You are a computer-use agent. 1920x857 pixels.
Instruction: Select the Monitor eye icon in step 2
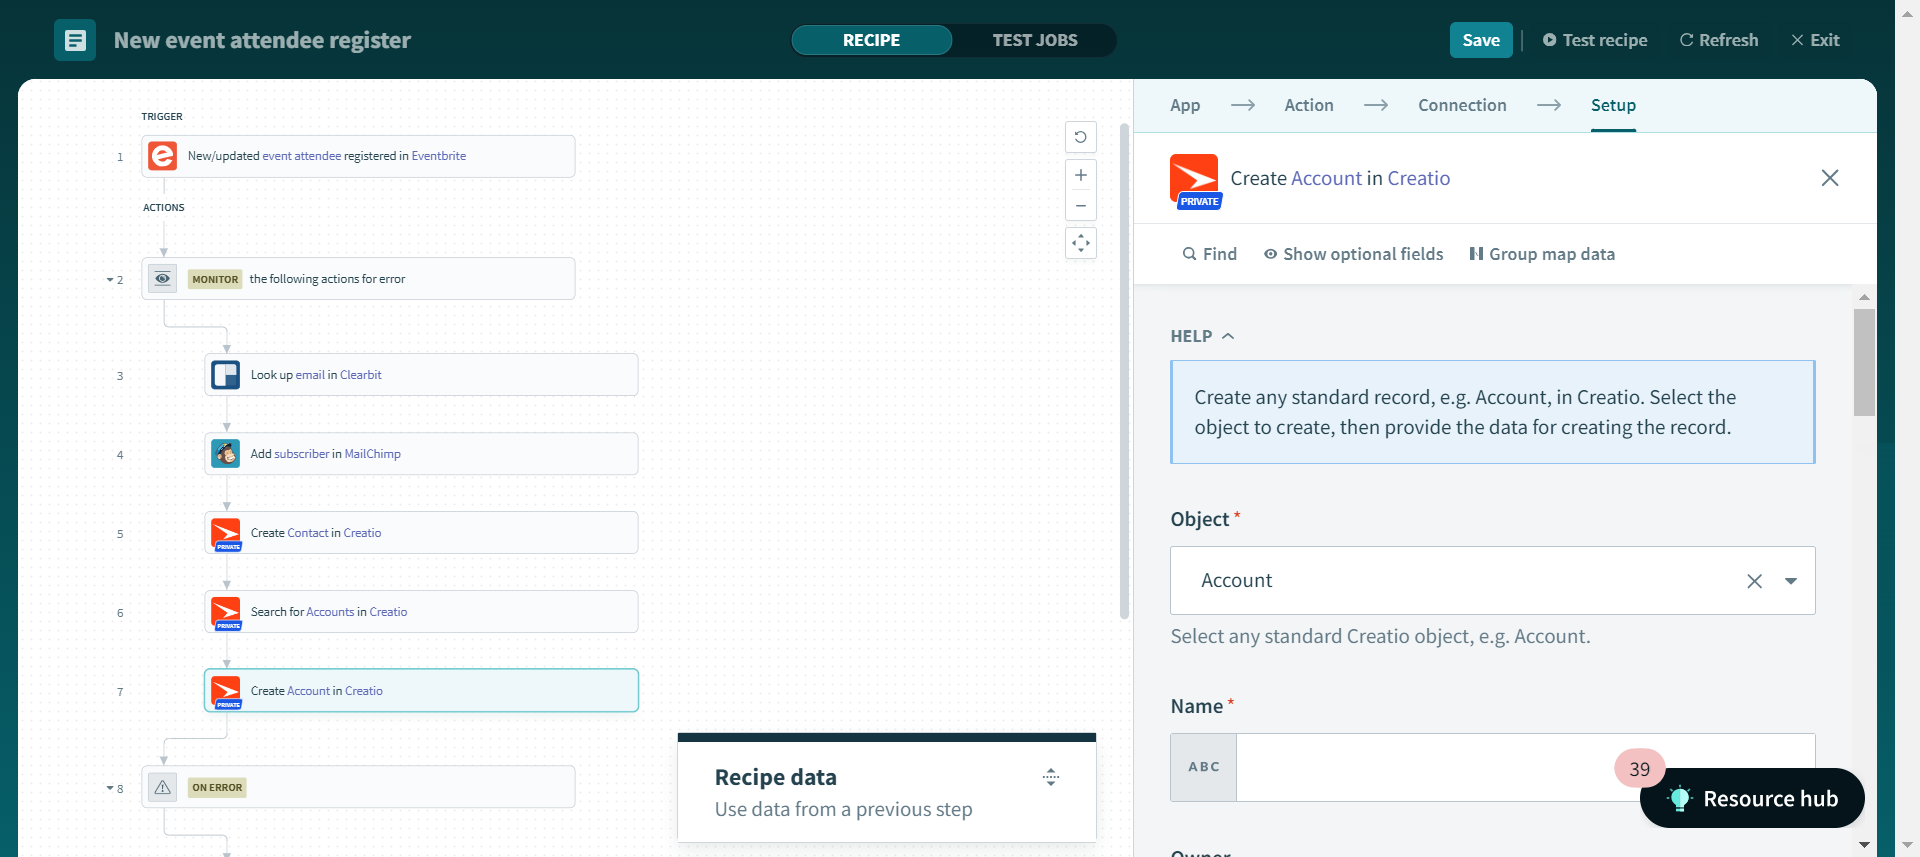click(x=163, y=279)
